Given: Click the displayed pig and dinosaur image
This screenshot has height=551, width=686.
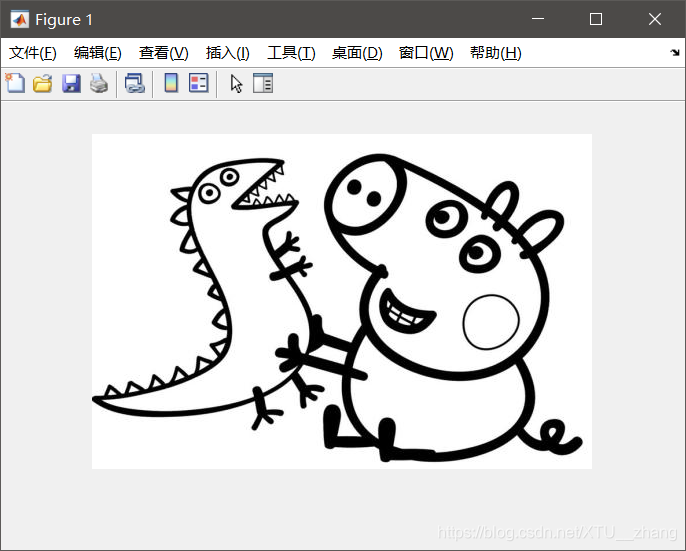Looking at the screenshot, I should pyautogui.click(x=342, y=302).
